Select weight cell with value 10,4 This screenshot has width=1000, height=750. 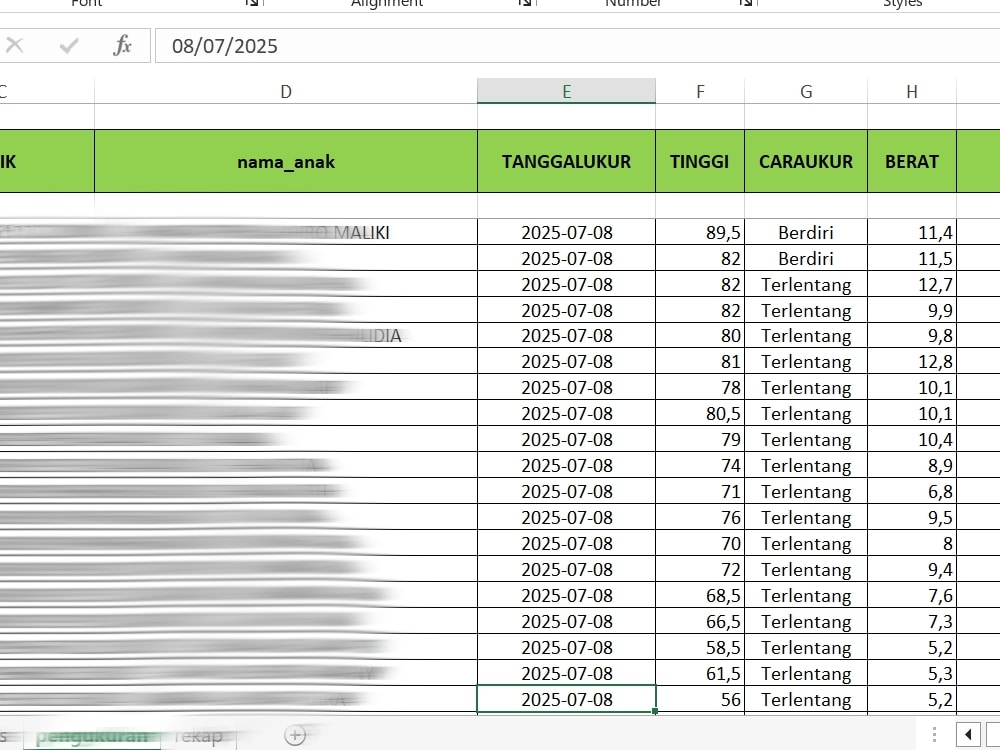click(x=912, y=439)
